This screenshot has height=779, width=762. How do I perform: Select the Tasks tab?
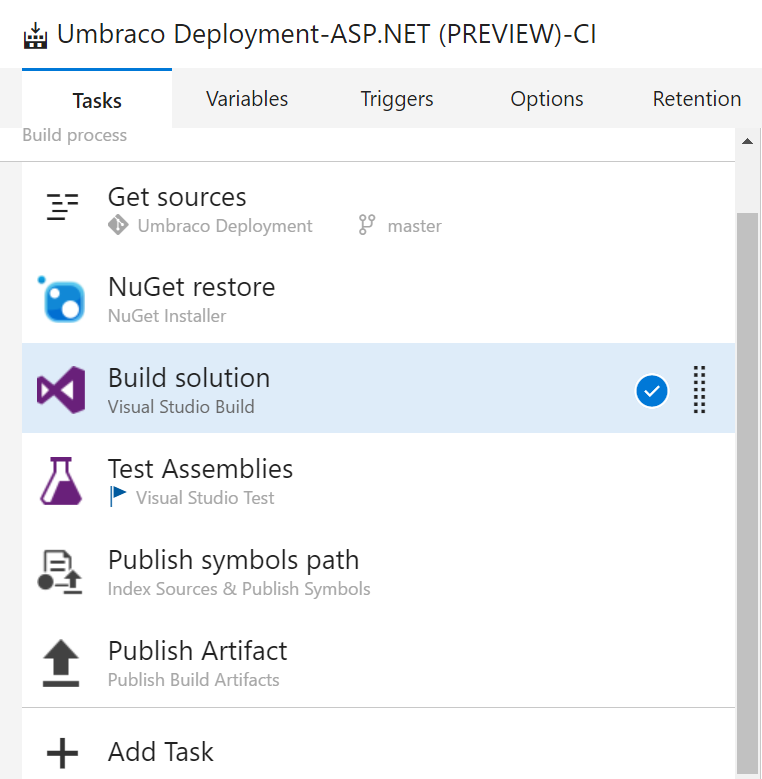97,100
